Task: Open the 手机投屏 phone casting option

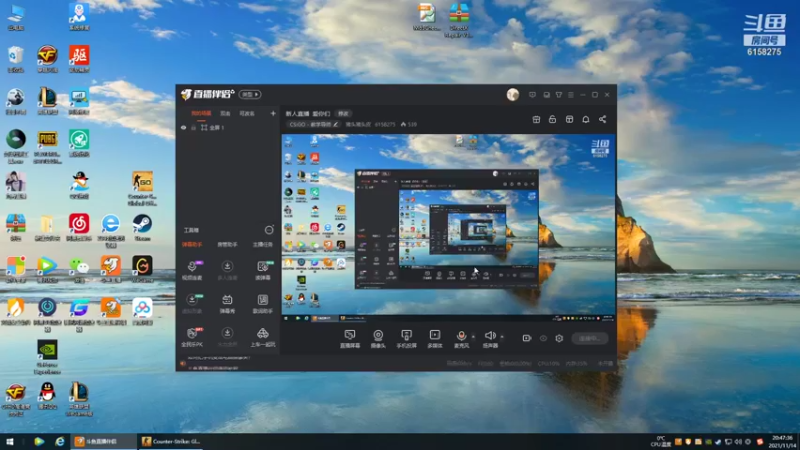Action: coord(407,338)
